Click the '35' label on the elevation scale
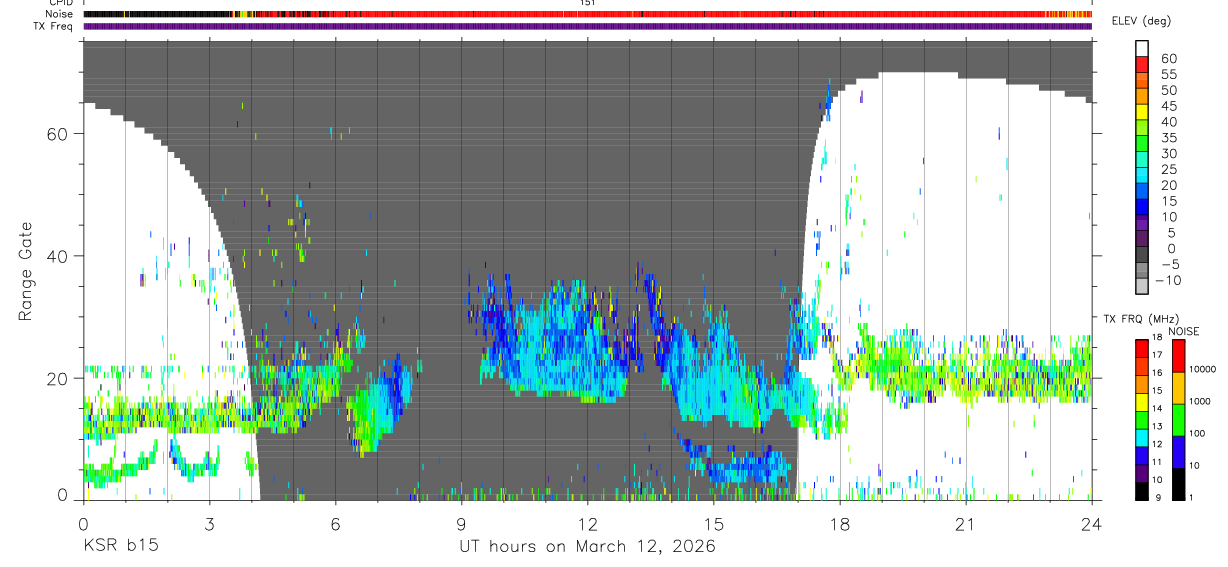This screenshot has width=1228, height=567. (x=1167, y=138)
